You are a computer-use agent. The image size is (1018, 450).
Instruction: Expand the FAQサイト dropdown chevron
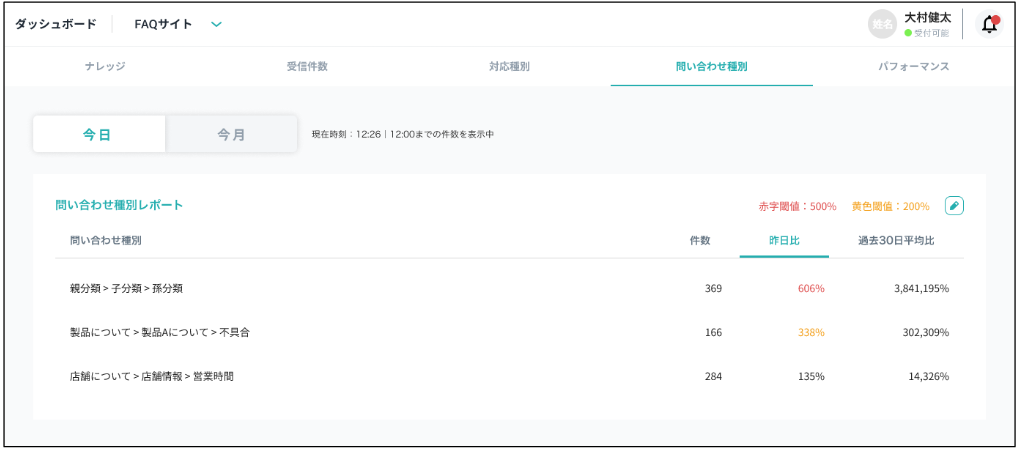click(217, 25)
